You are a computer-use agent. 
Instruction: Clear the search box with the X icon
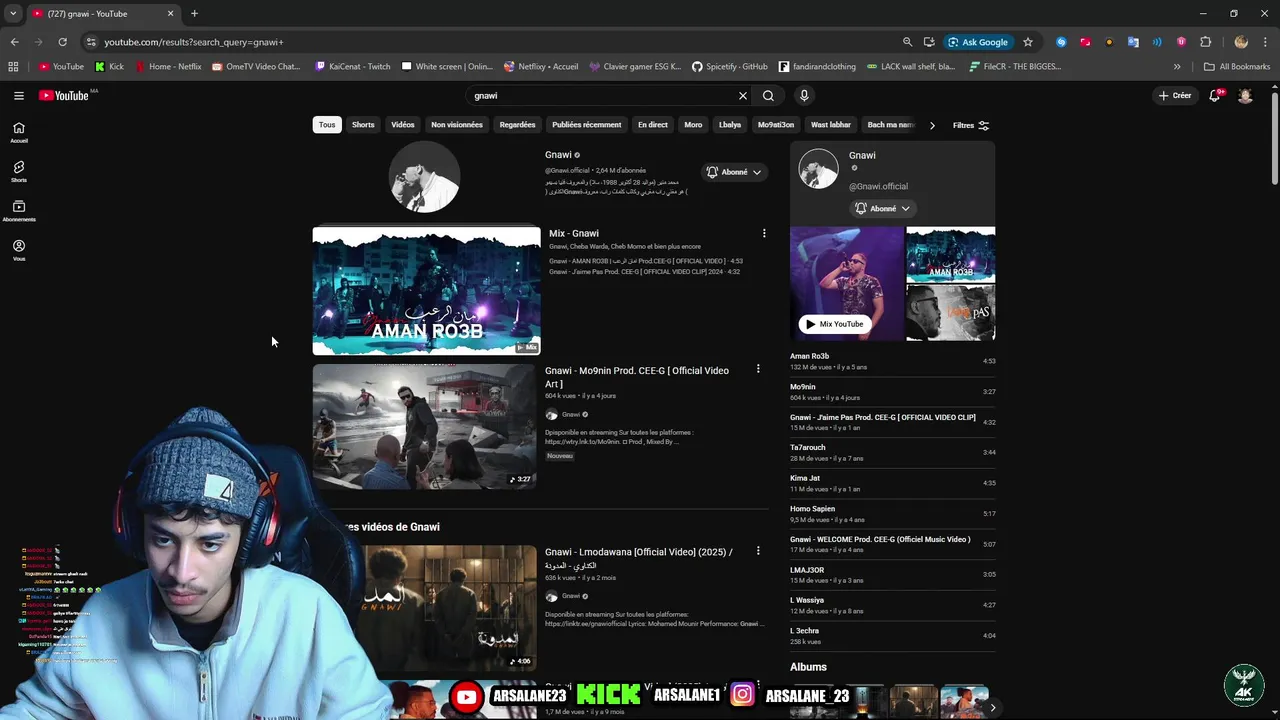pos(743,96)
